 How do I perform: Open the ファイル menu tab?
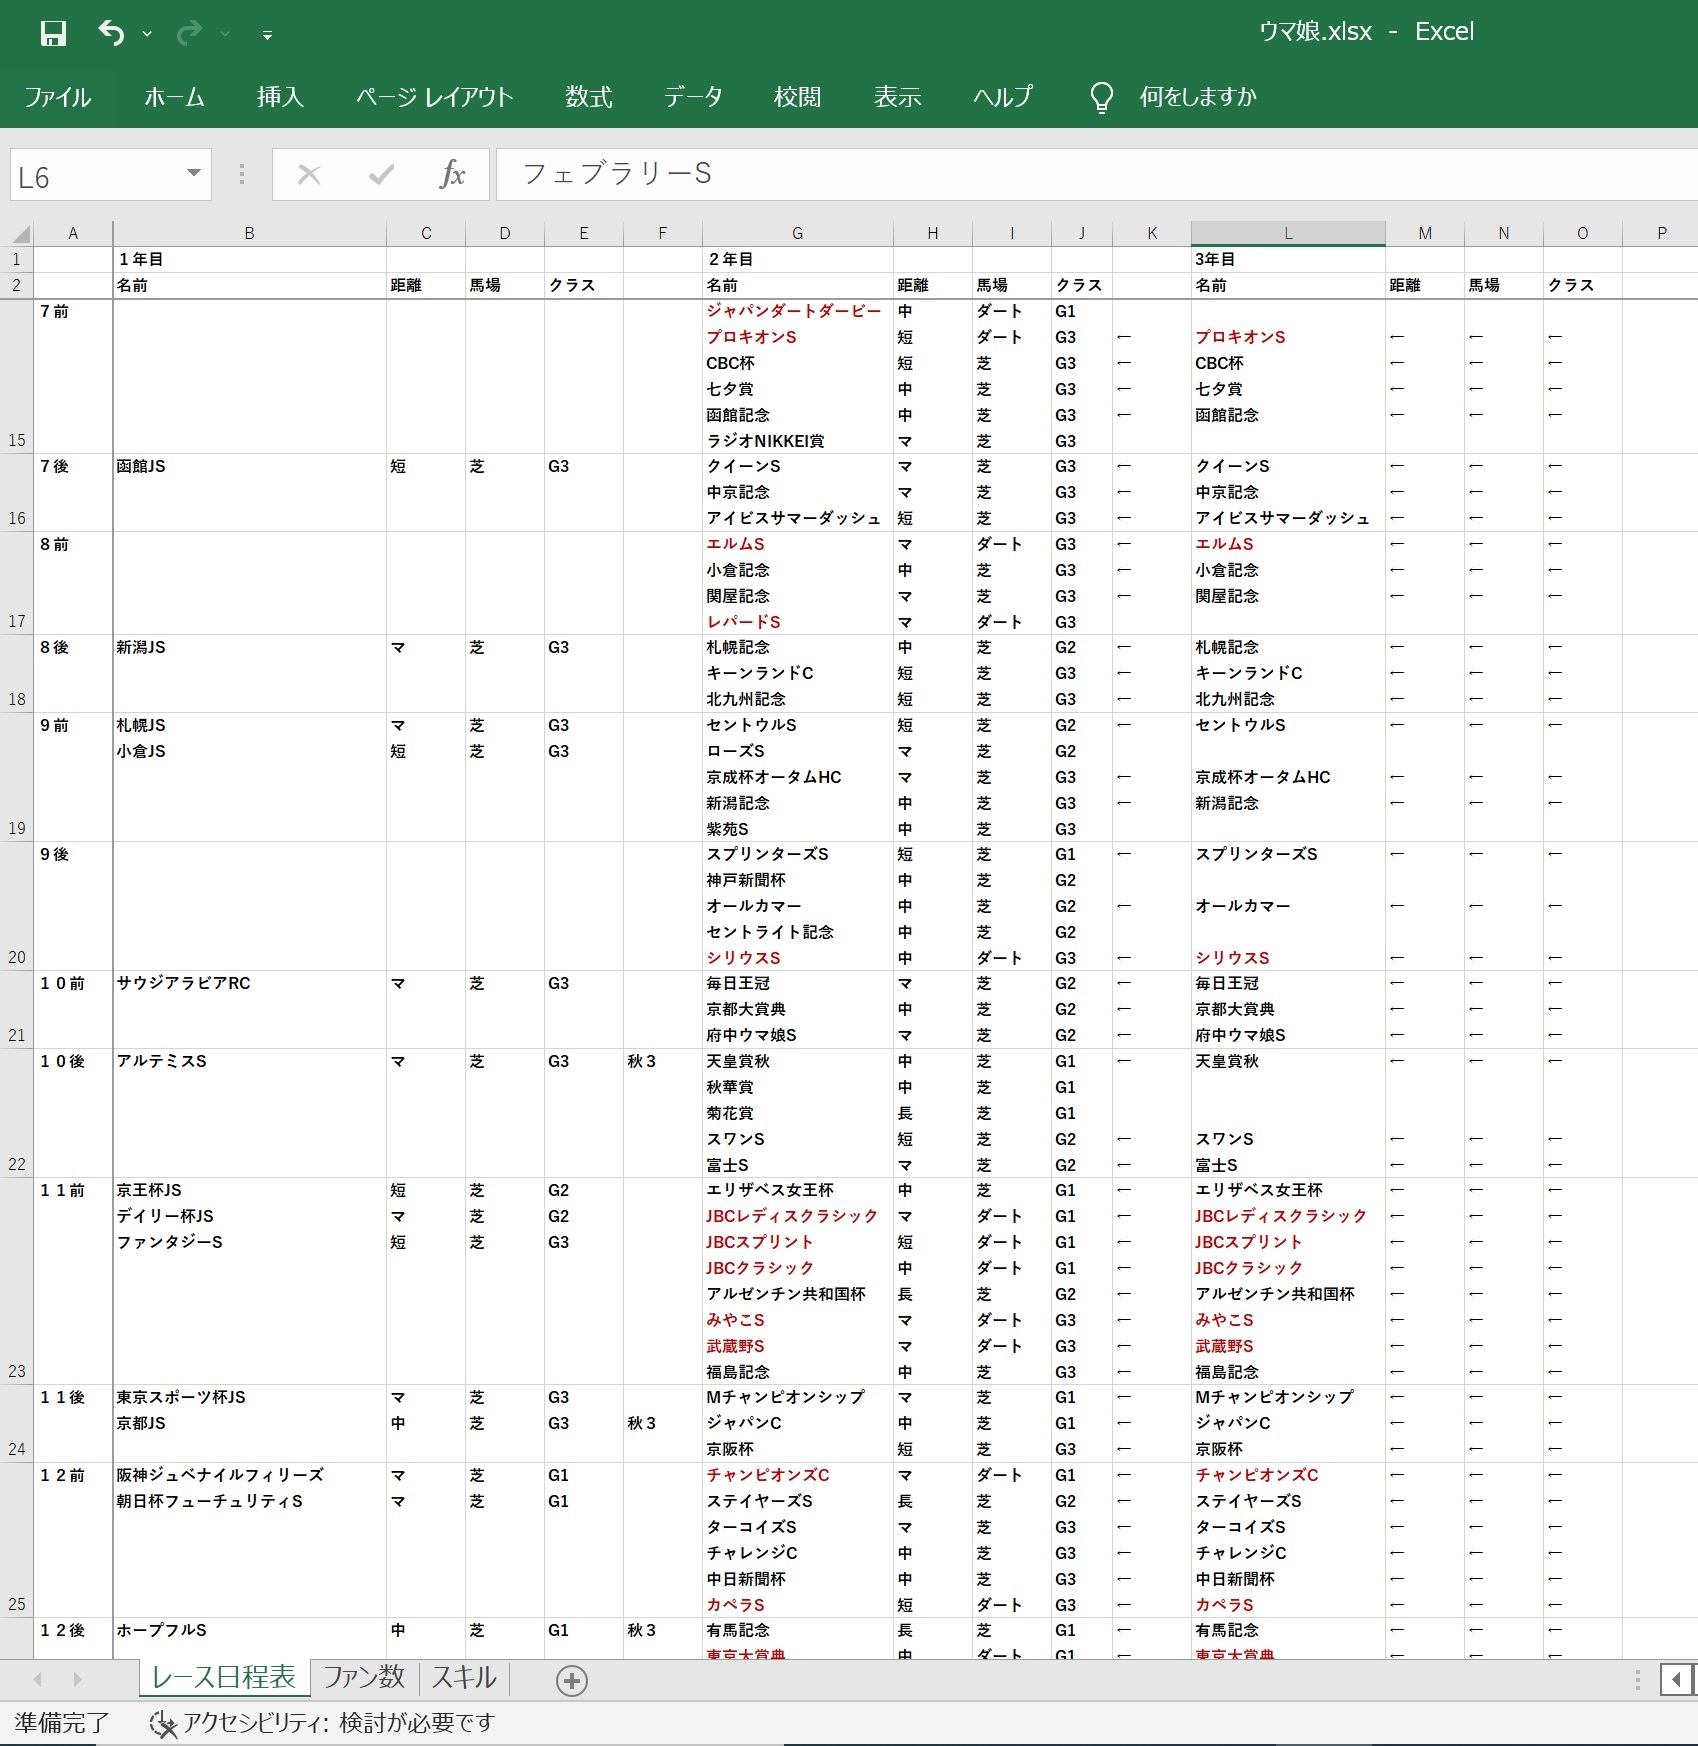(58, 97)
